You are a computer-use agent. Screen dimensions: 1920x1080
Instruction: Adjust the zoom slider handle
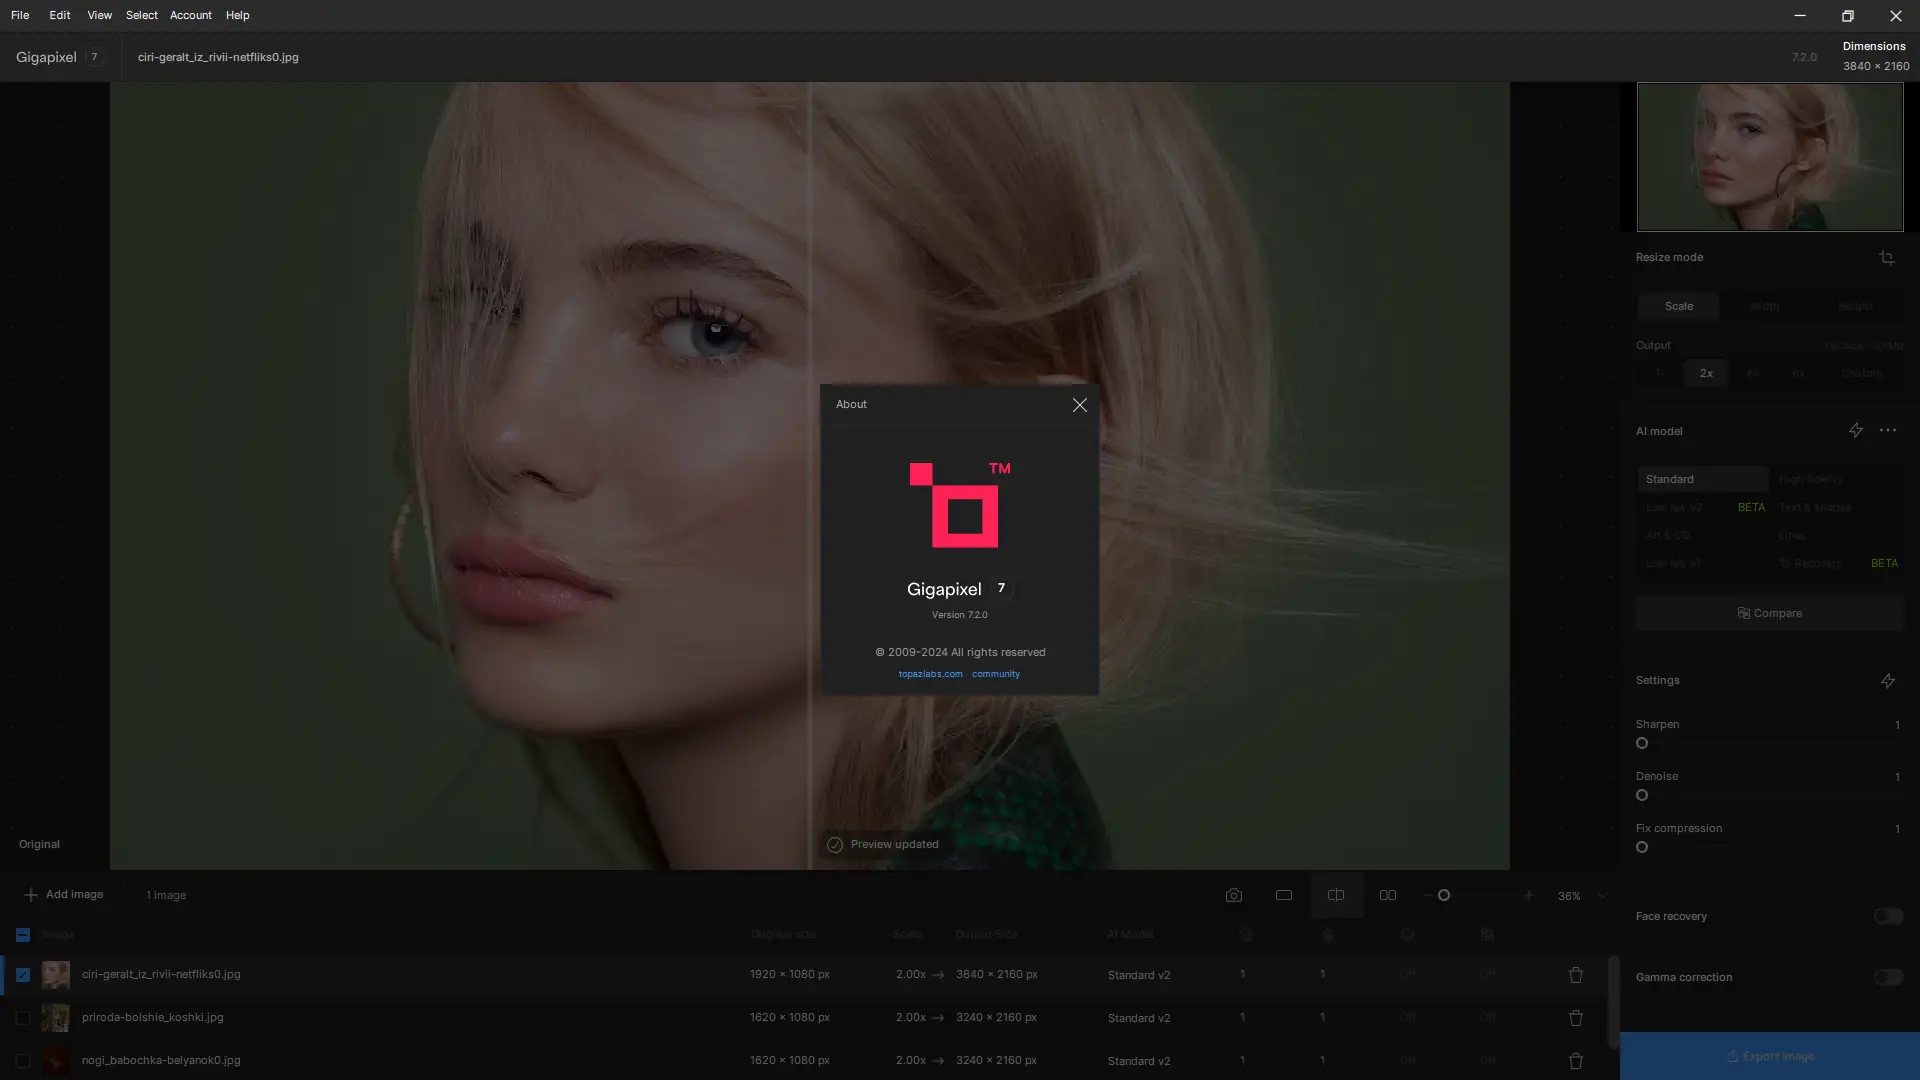[x=1443, y=895]
